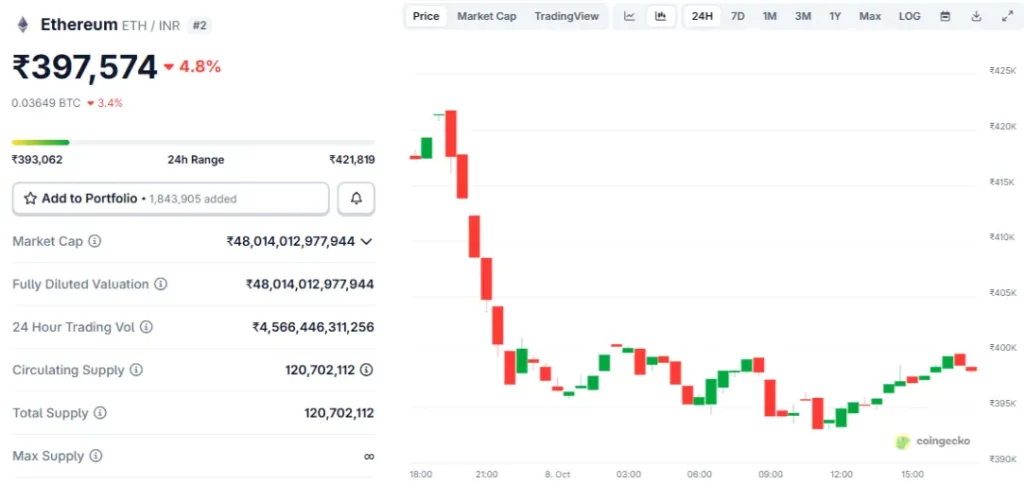
Task: Click info icon next to Max Supply
Action: click(96, 456)
